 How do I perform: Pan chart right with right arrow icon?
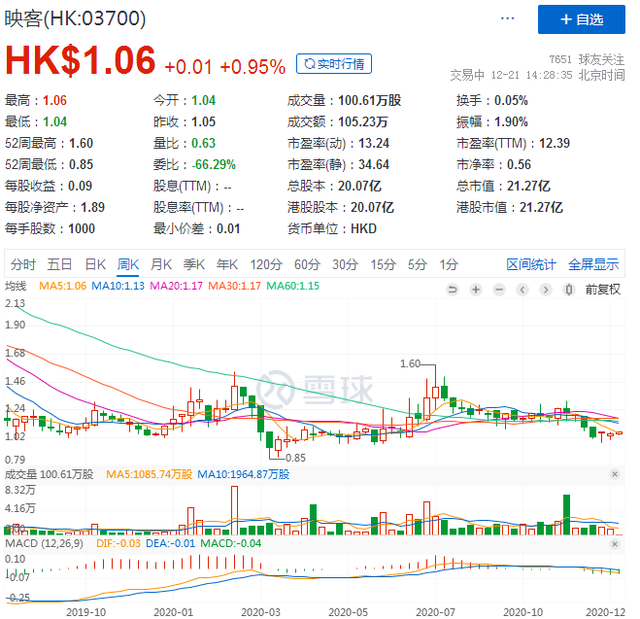coord(545,290)
